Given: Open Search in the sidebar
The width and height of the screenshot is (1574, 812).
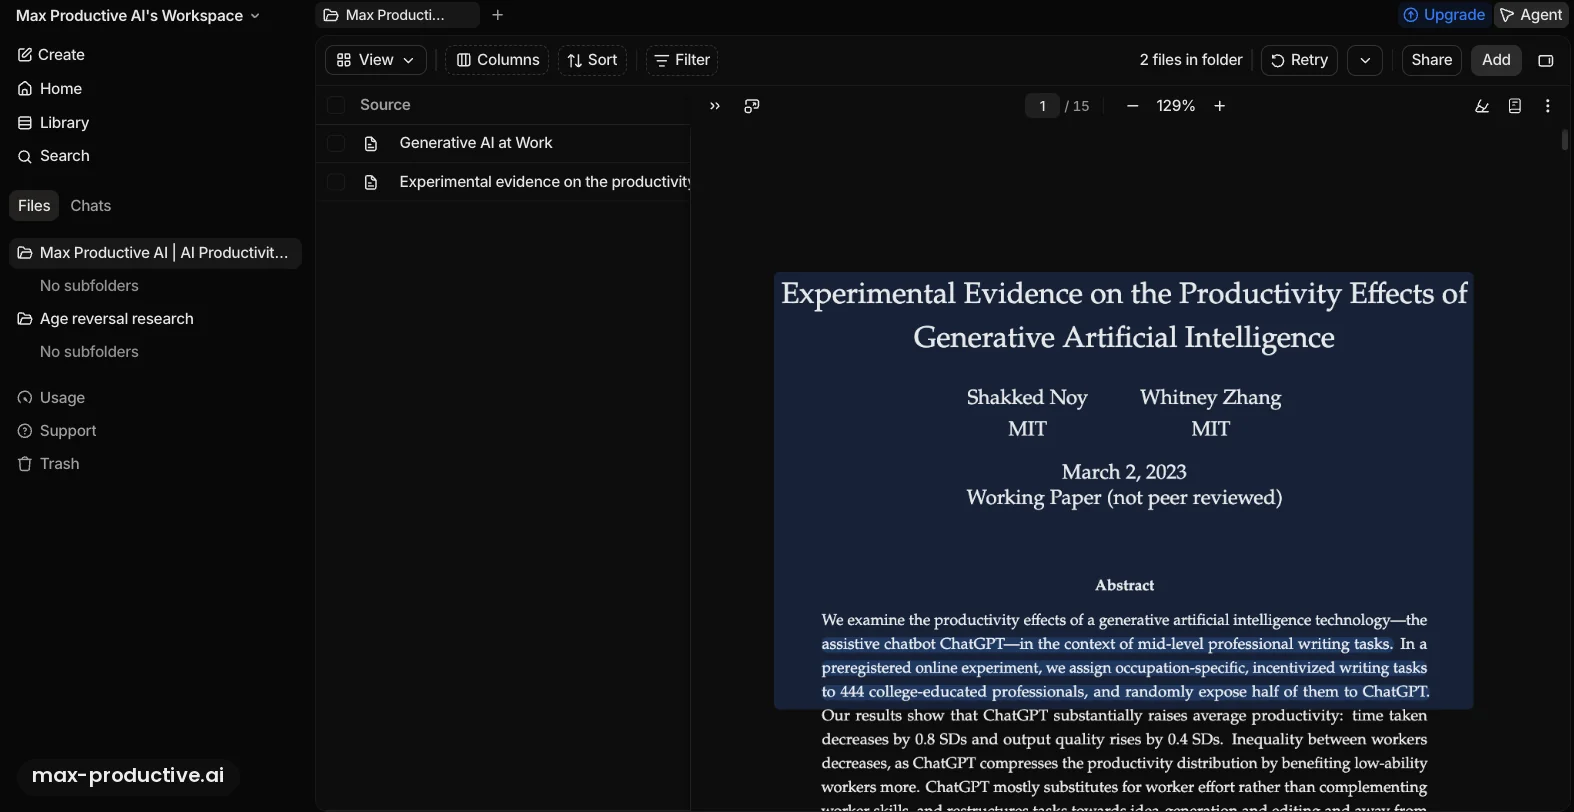Looking at the screenshot, I should pos(54,156).
